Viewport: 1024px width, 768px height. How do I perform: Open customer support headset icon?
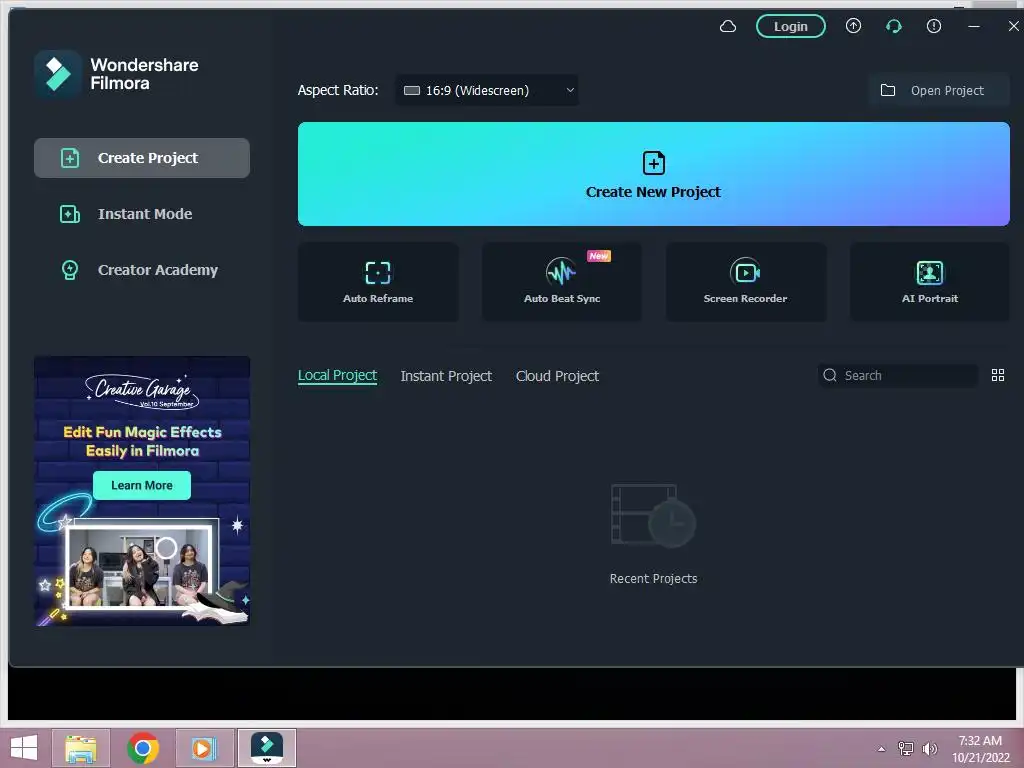click(893, 26)
